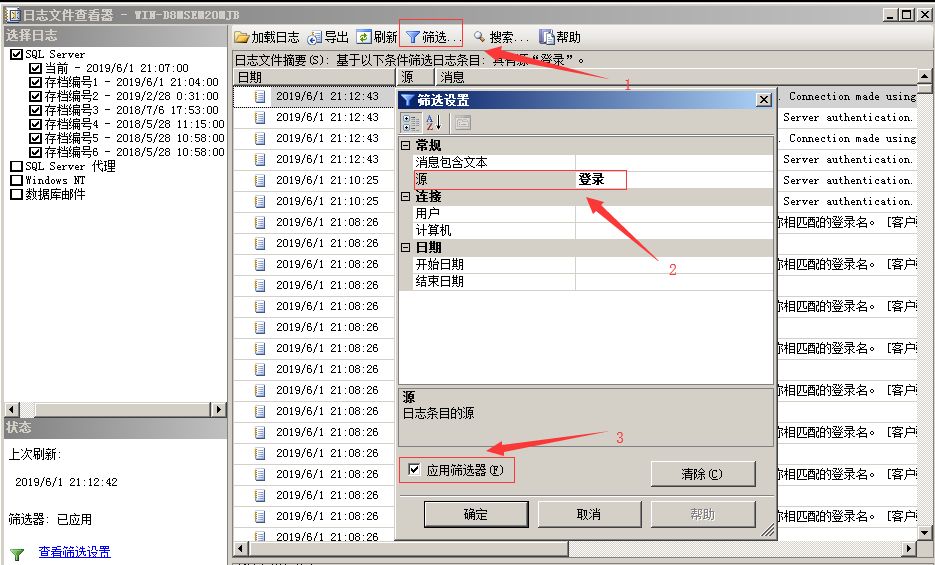Uncheck the 应用筛选器 checkbox
Screen dimensions: 935x565
click(x=414, y=470)
